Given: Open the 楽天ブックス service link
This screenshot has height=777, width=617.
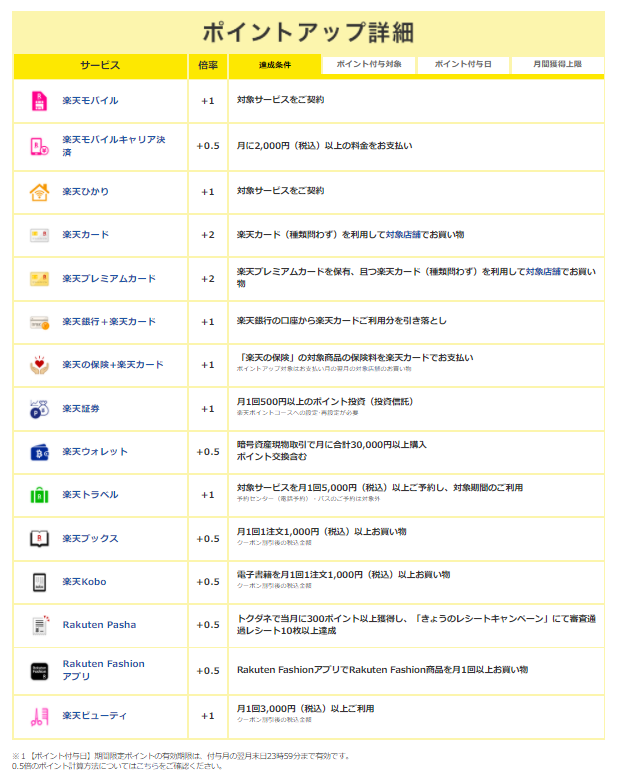Looking at the screenshot, I should pos(90,539).
